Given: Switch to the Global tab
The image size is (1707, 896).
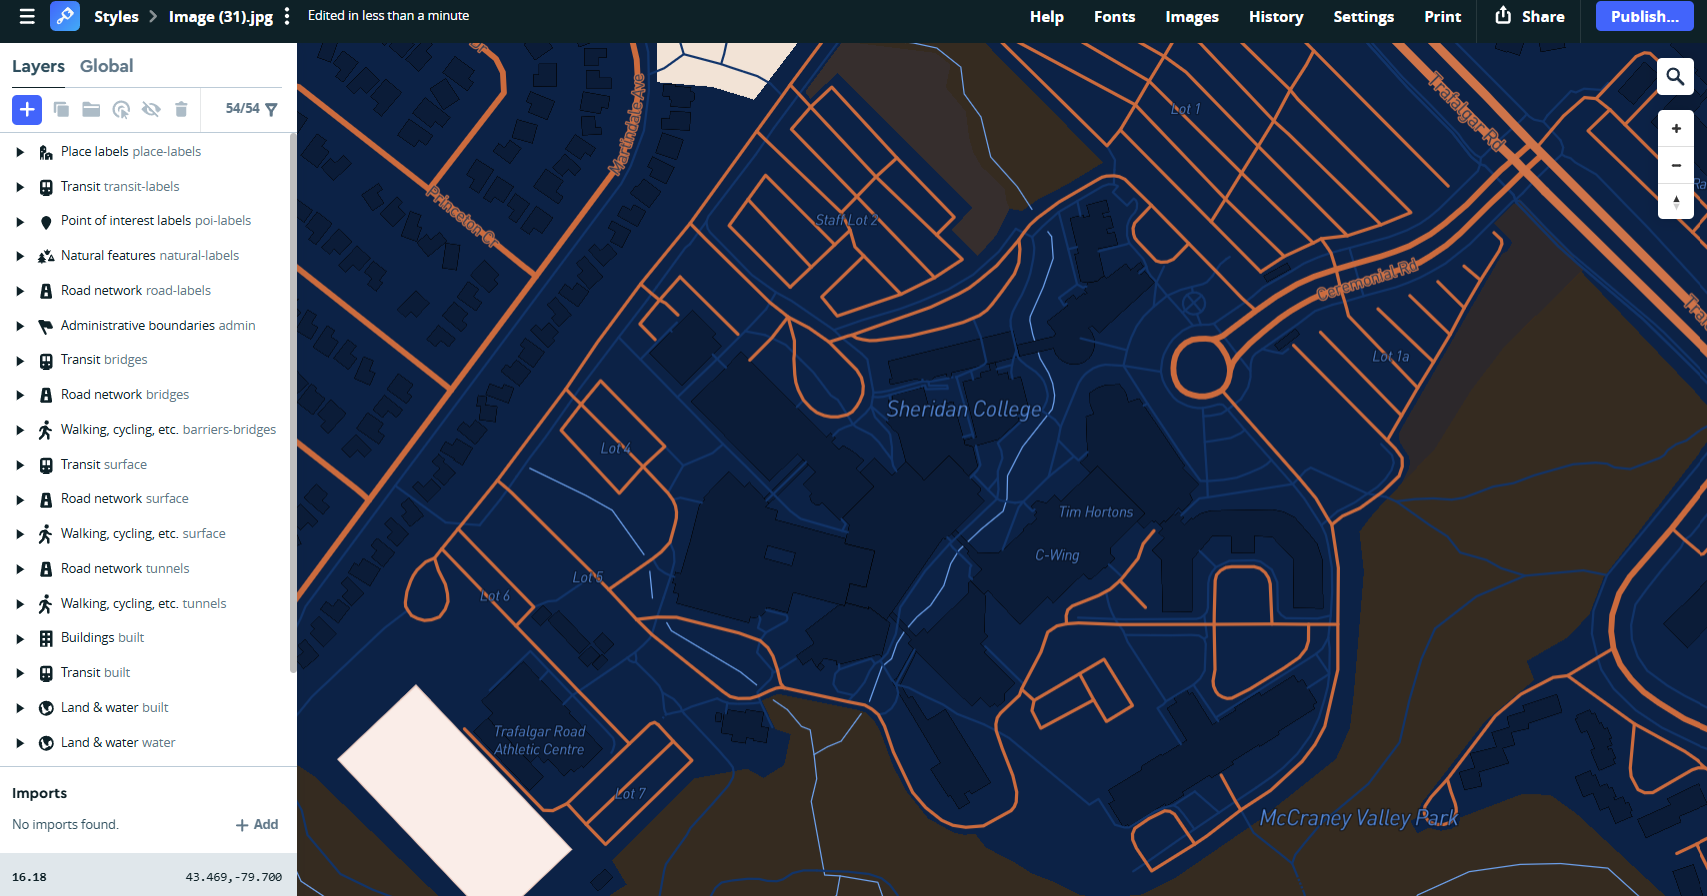Looking at the screenshot, I should point(106,66).
